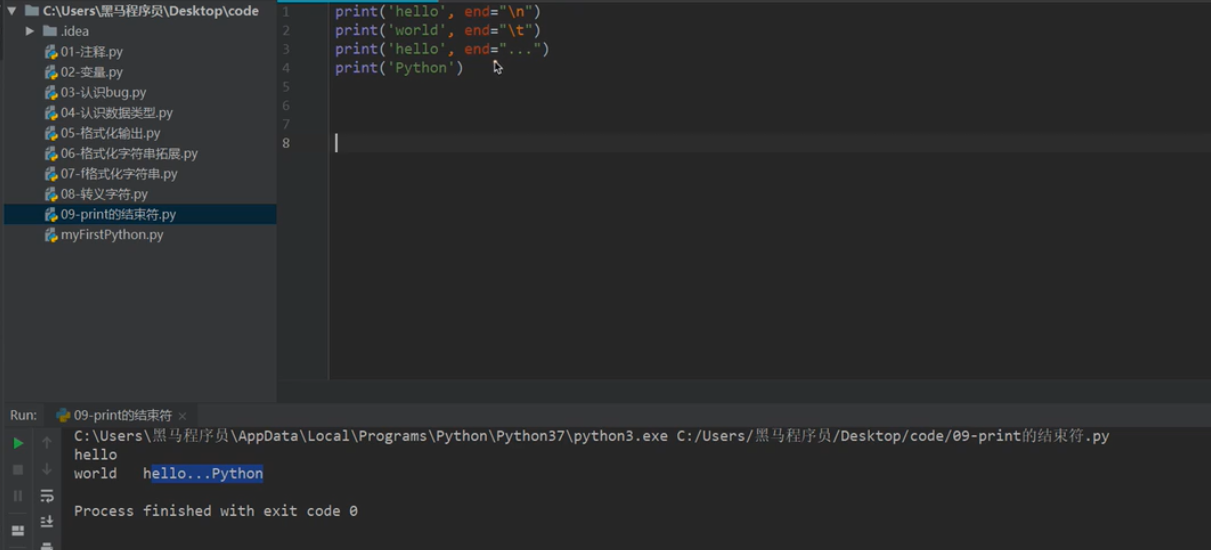
Task: Select the project root path C:\Users\黑马程序员\Desktop\code
Action: (151, 11)
